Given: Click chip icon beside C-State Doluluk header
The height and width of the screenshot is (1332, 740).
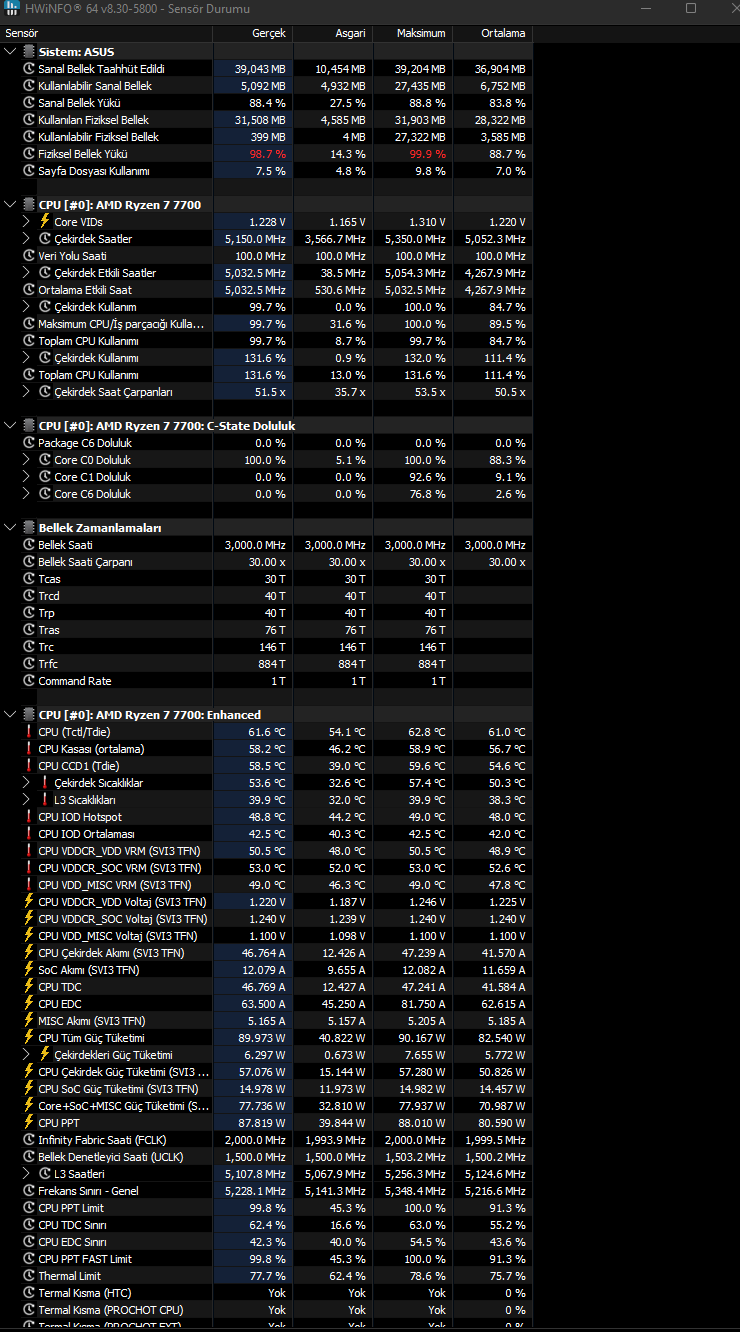Looking at the screenshot, I should 28,426.
